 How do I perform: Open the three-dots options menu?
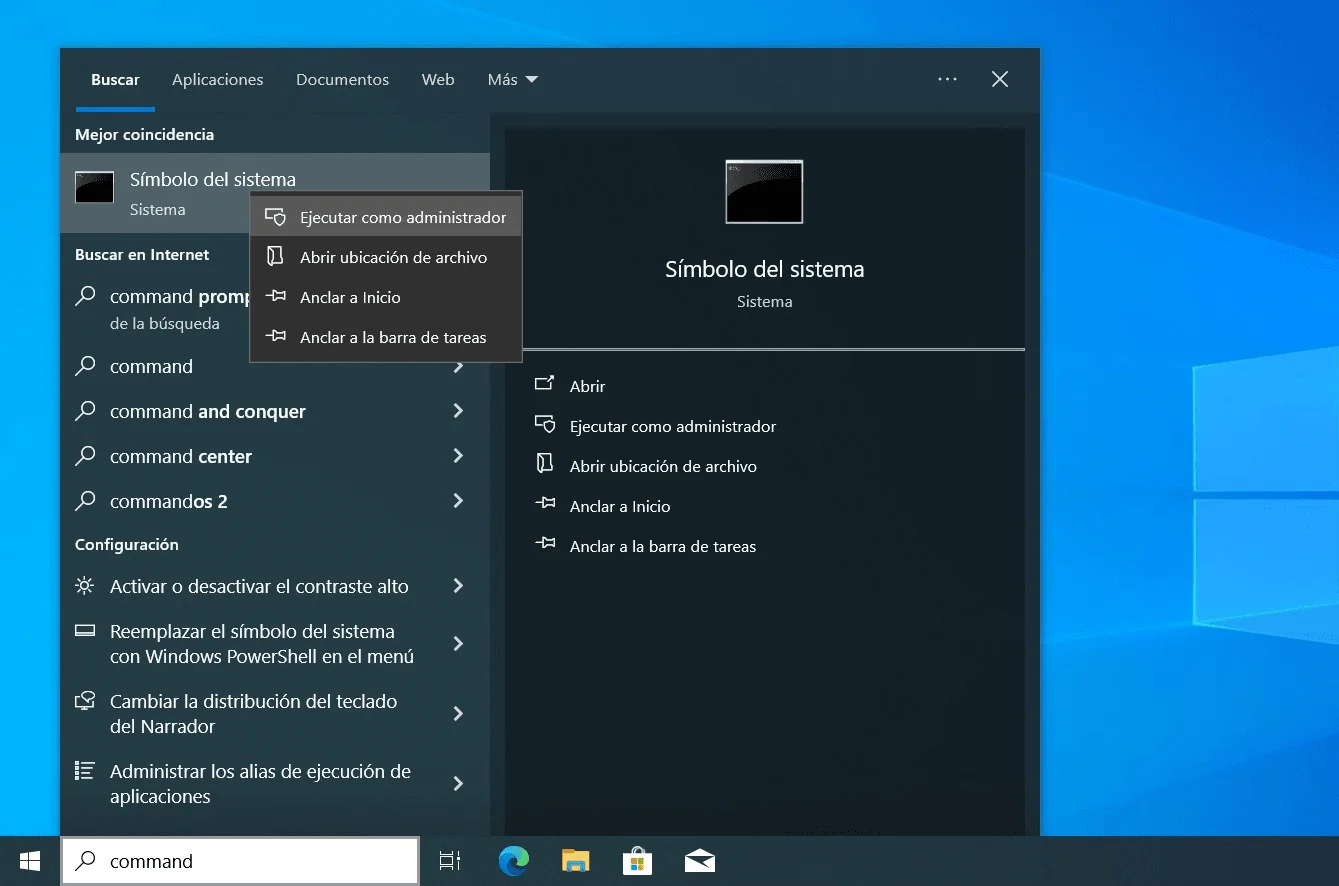[x=947, y=80]
